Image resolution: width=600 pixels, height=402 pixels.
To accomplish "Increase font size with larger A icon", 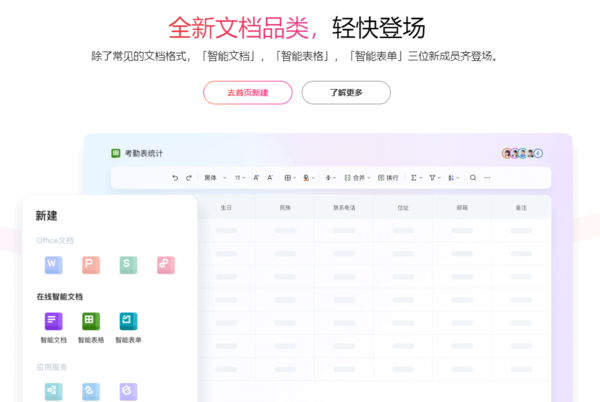I will tap(256, 178).
